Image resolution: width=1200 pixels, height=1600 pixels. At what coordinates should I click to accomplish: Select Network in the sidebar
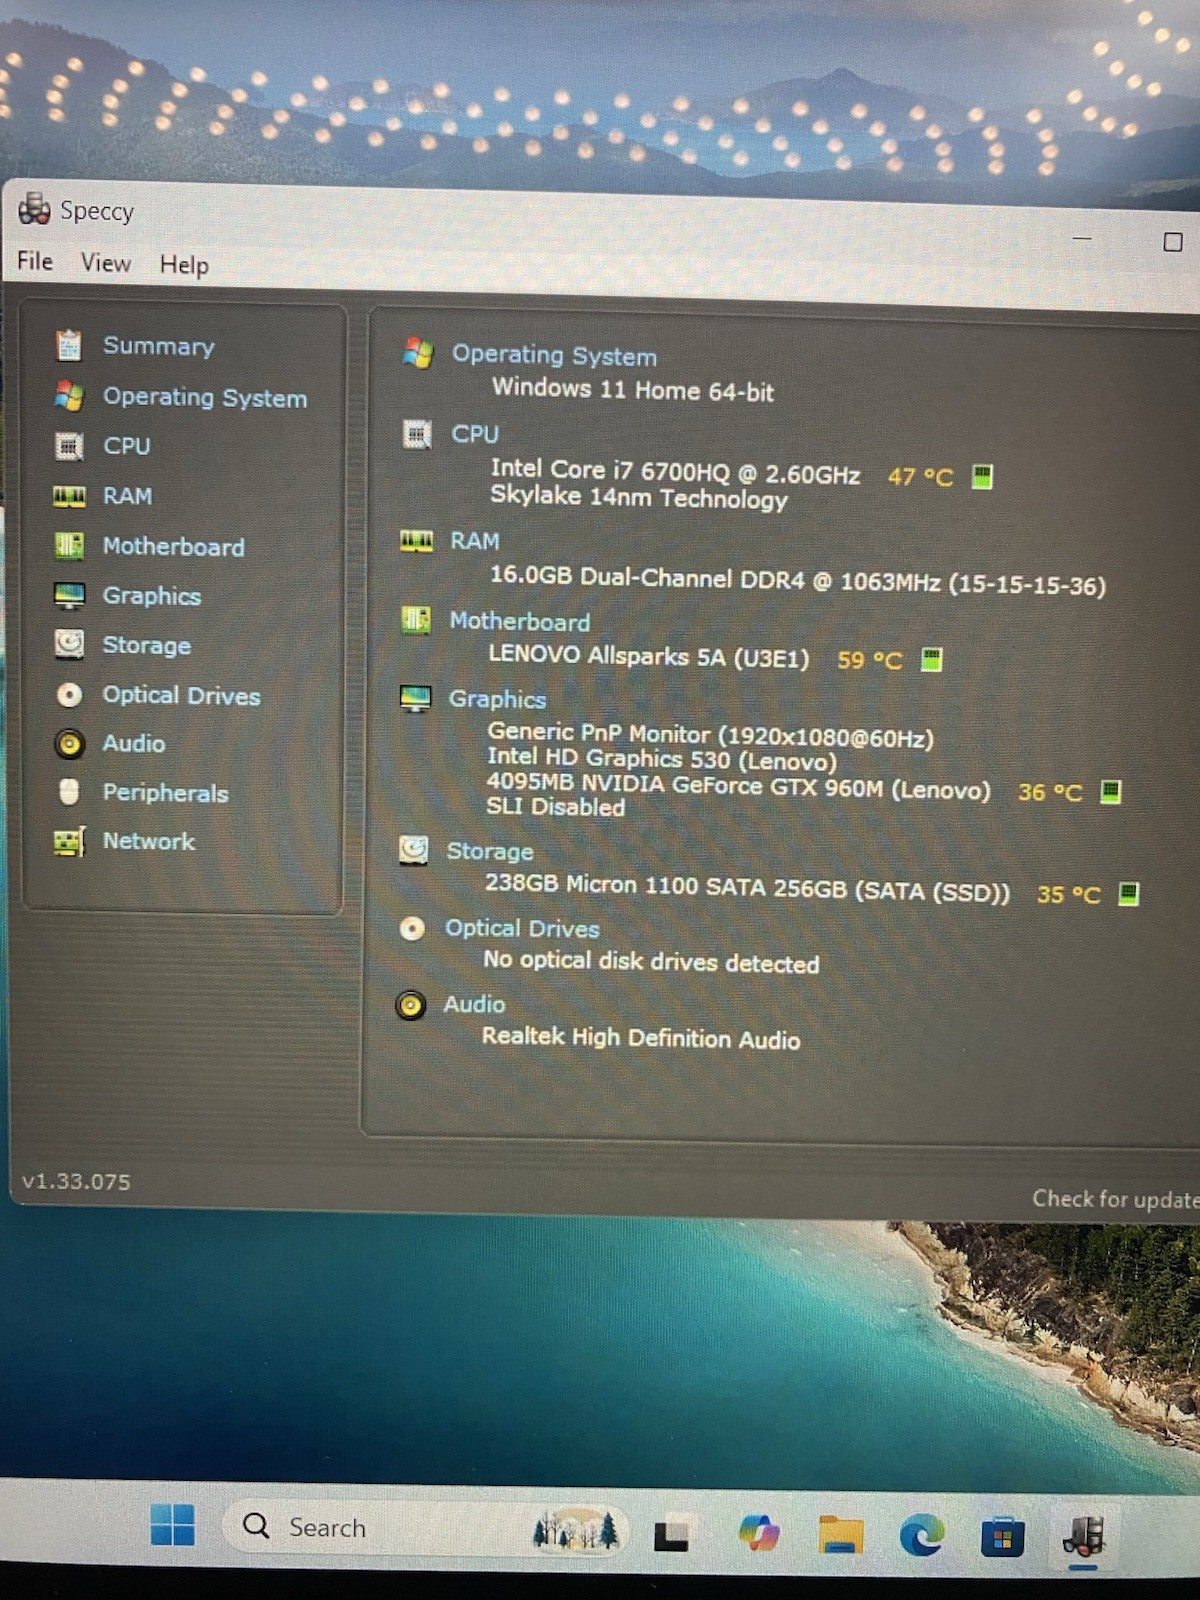coord(149,841)
